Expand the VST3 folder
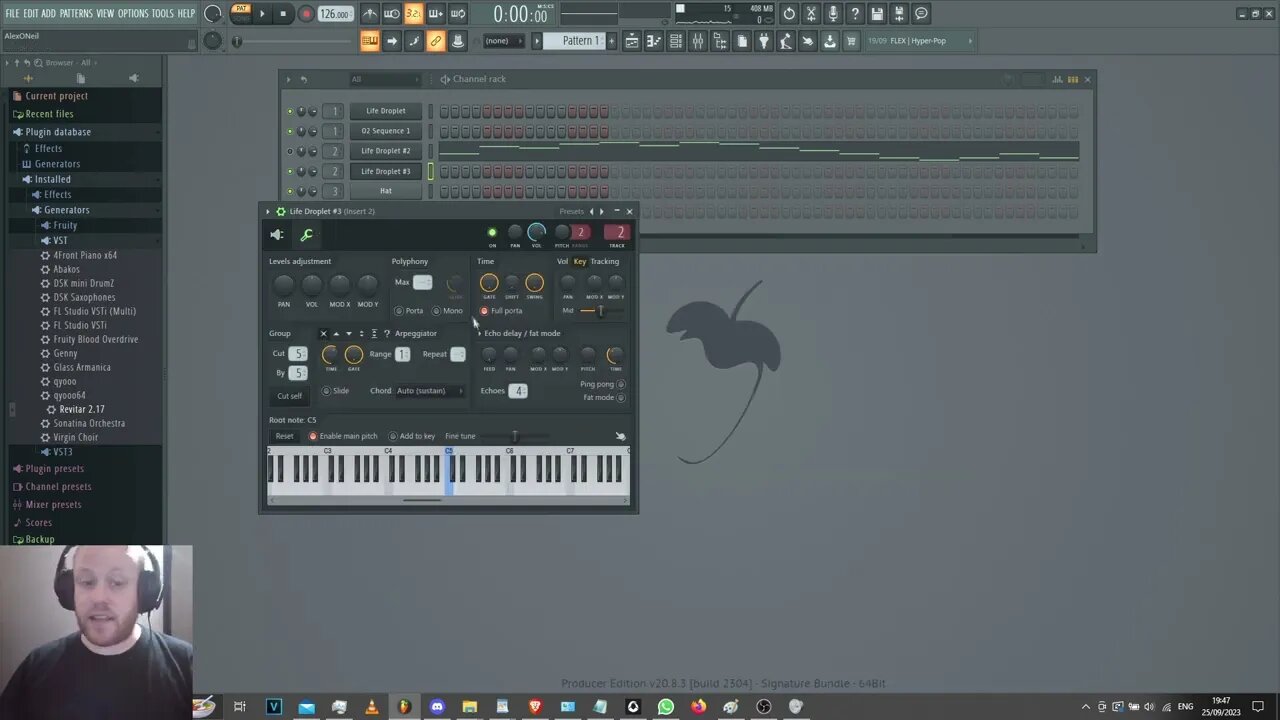Viewport: 1280px width, 720px height. tap(62, 452)
